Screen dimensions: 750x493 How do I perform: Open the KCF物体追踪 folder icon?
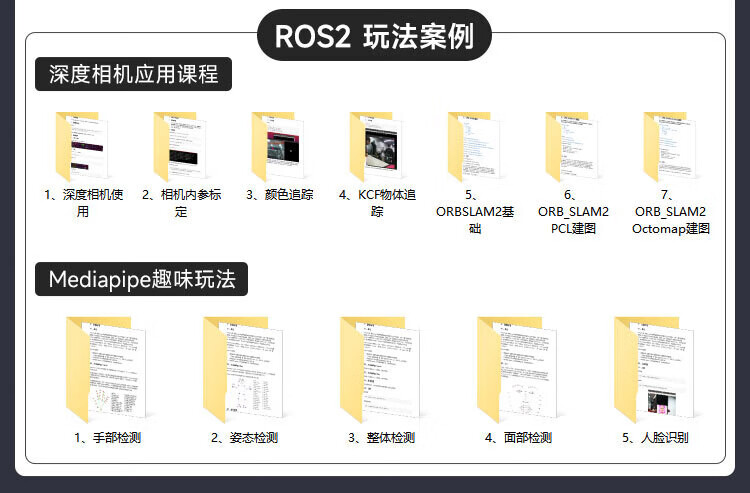pos(377,147)
